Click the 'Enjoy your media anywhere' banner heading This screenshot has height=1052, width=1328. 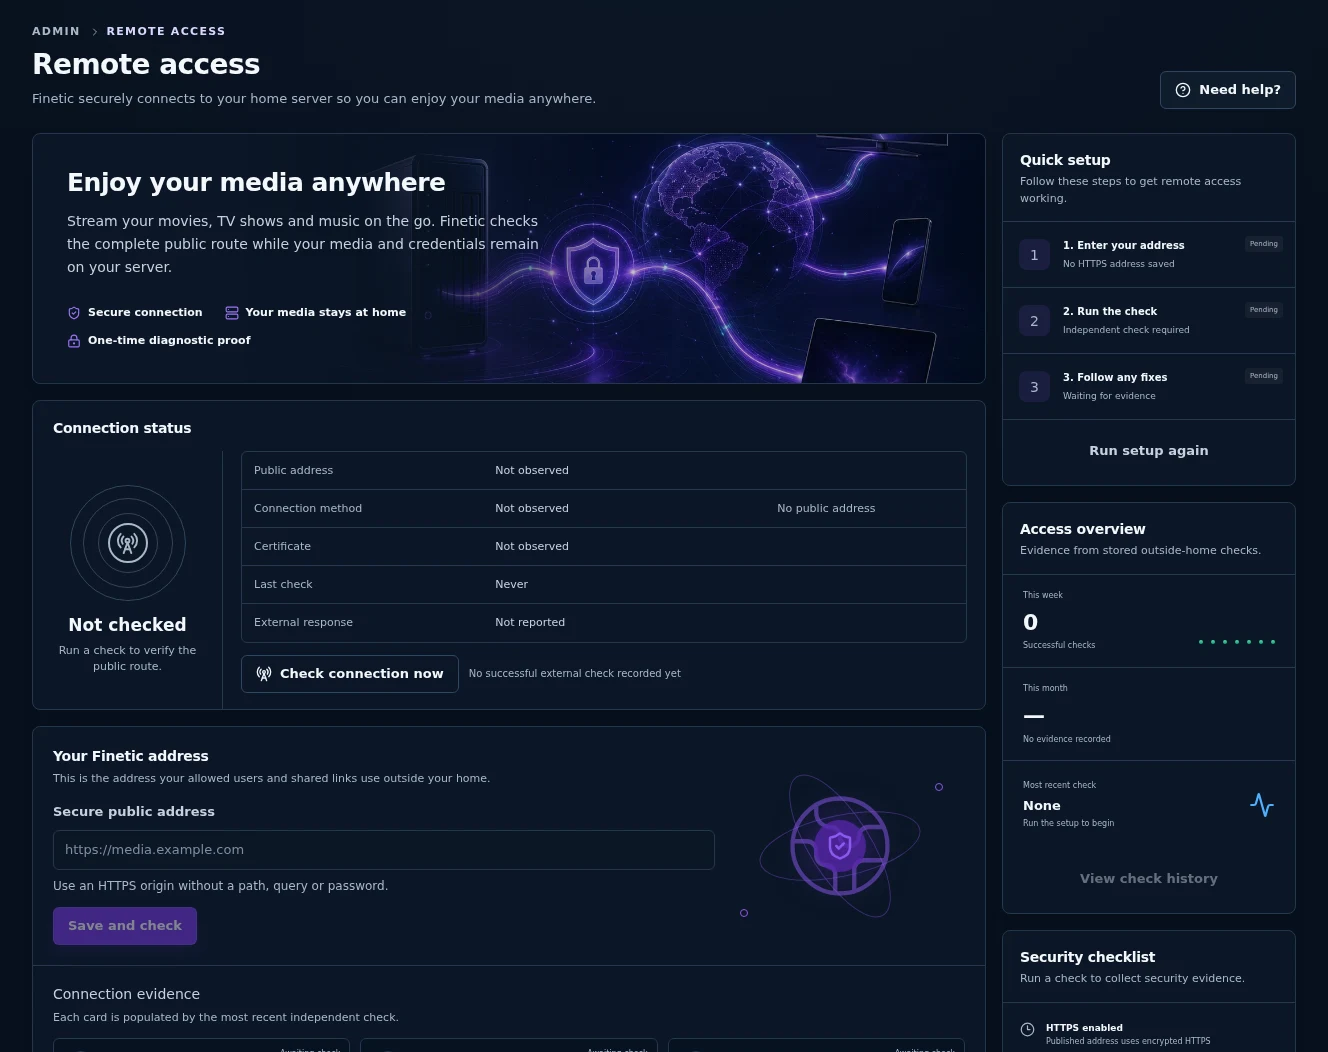[x=256, y=183]
